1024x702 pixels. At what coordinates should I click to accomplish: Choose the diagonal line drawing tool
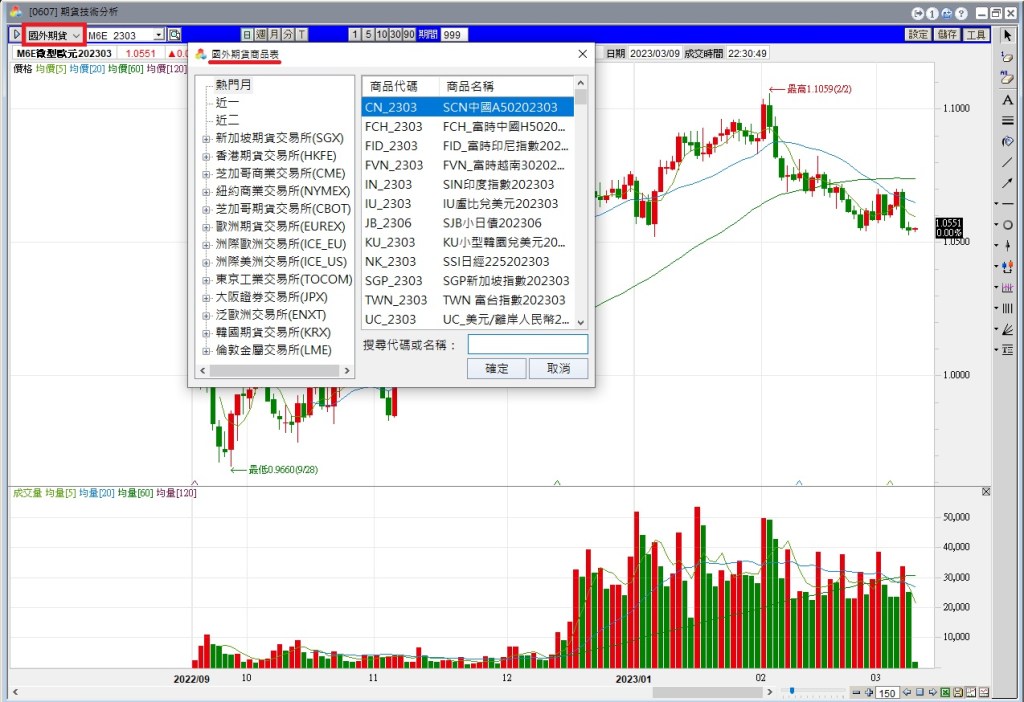point(1007,162)
